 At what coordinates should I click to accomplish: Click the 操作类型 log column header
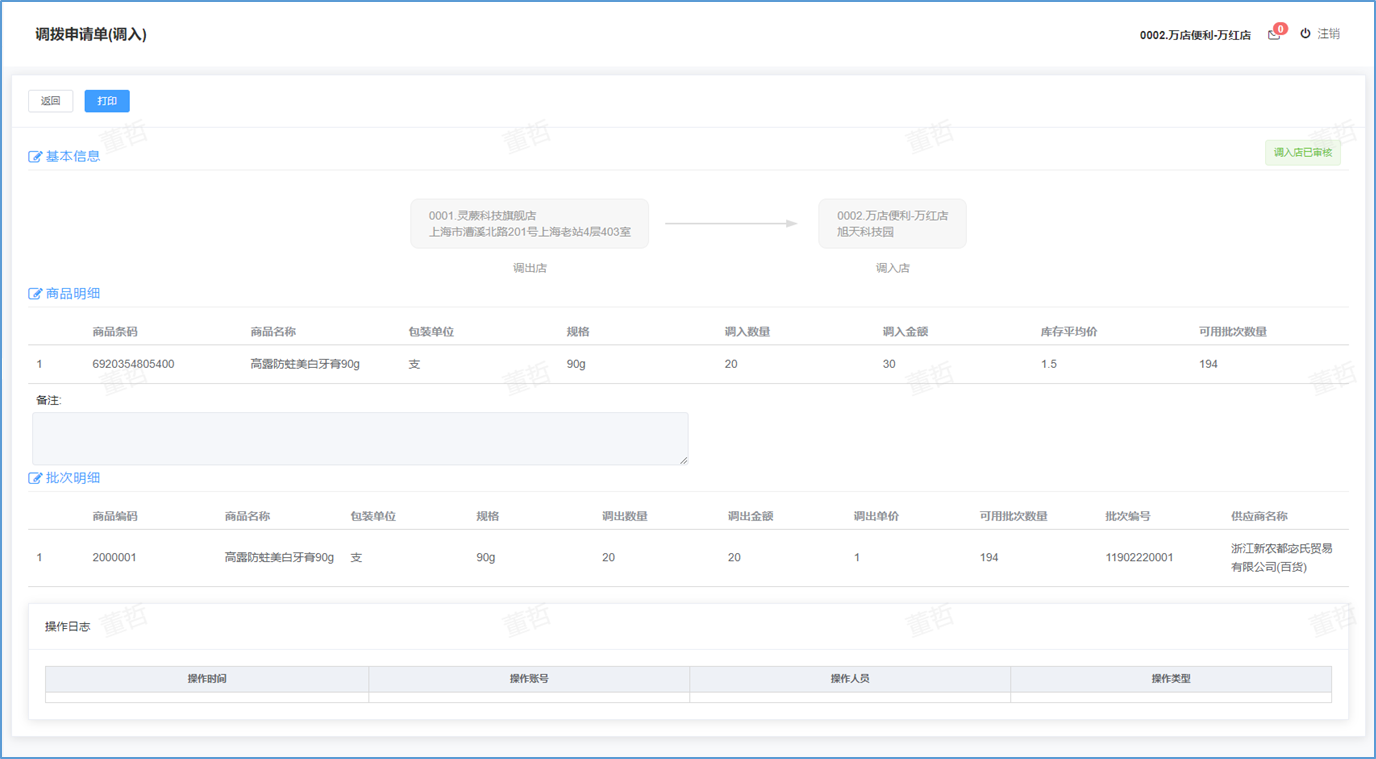[1170, 679]
